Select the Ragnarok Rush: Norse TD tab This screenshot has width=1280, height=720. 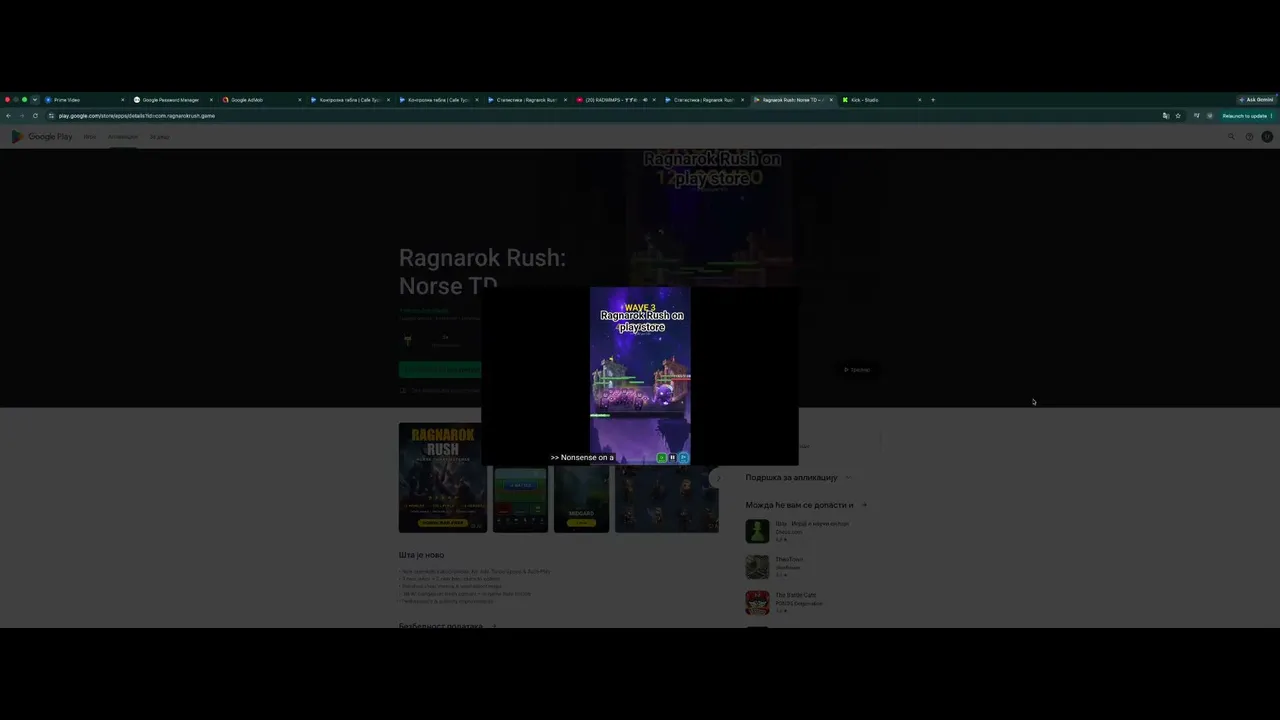click(791, 100)
